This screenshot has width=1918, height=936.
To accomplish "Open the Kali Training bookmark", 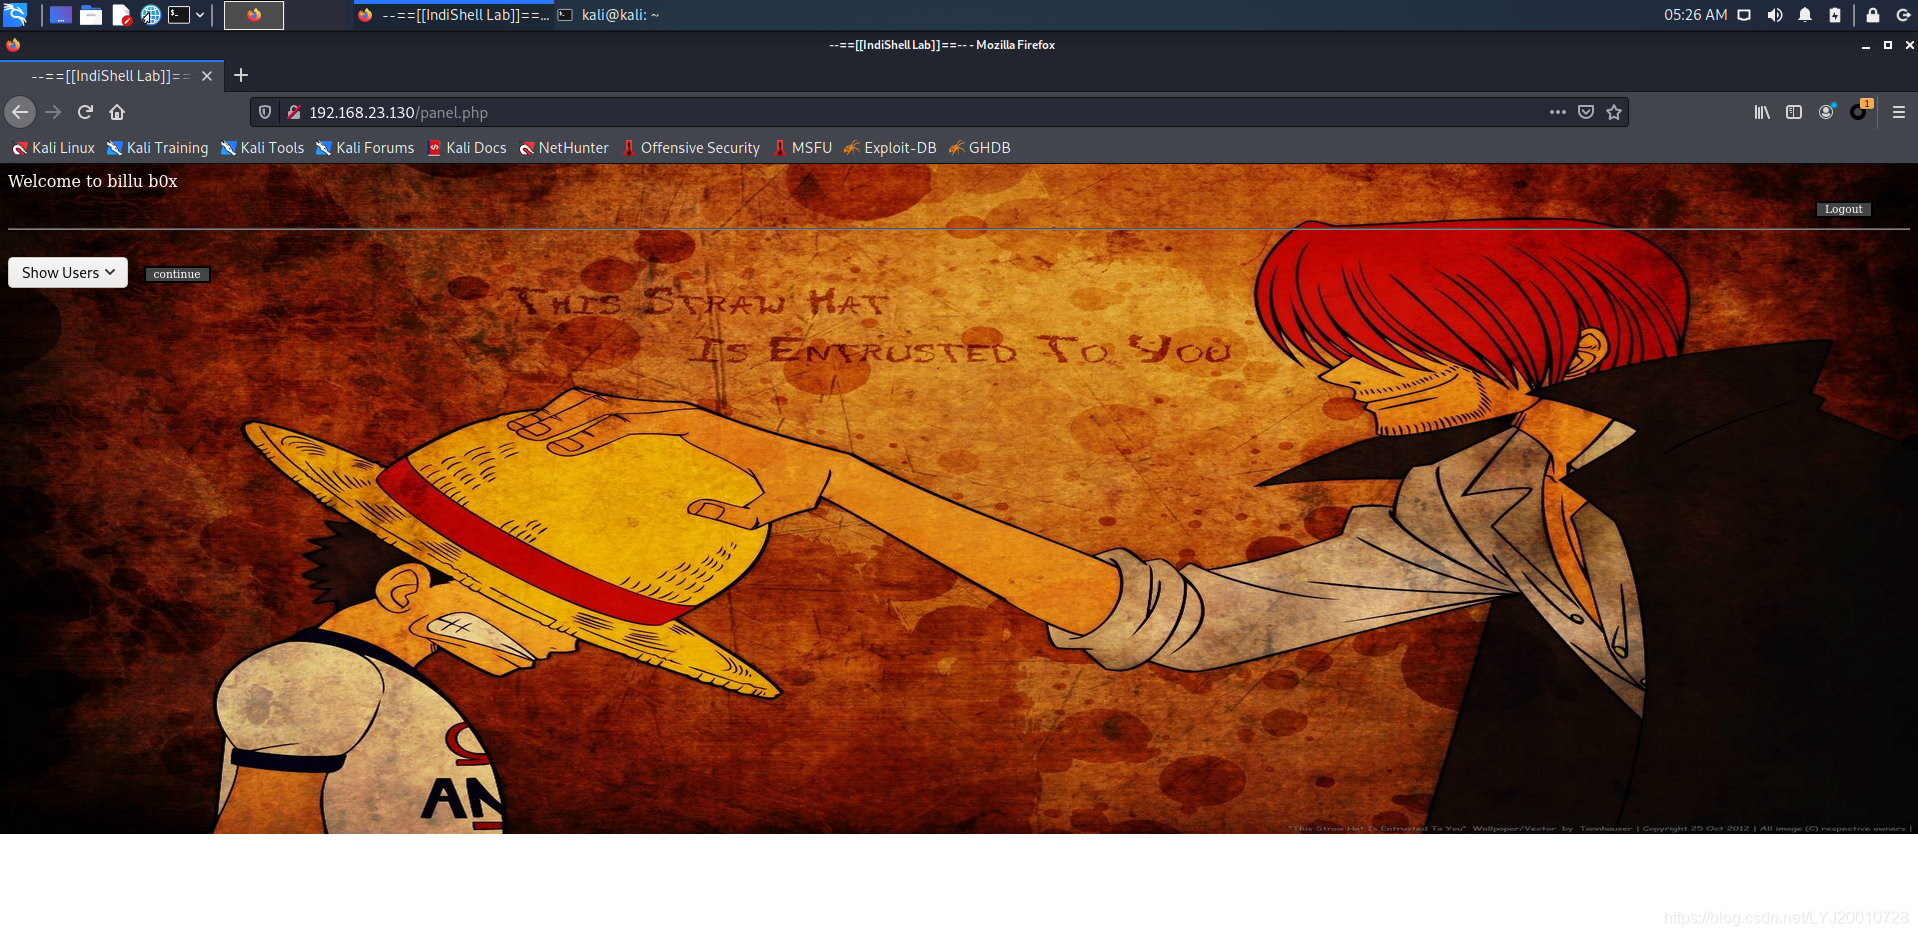I will [158, 148].
